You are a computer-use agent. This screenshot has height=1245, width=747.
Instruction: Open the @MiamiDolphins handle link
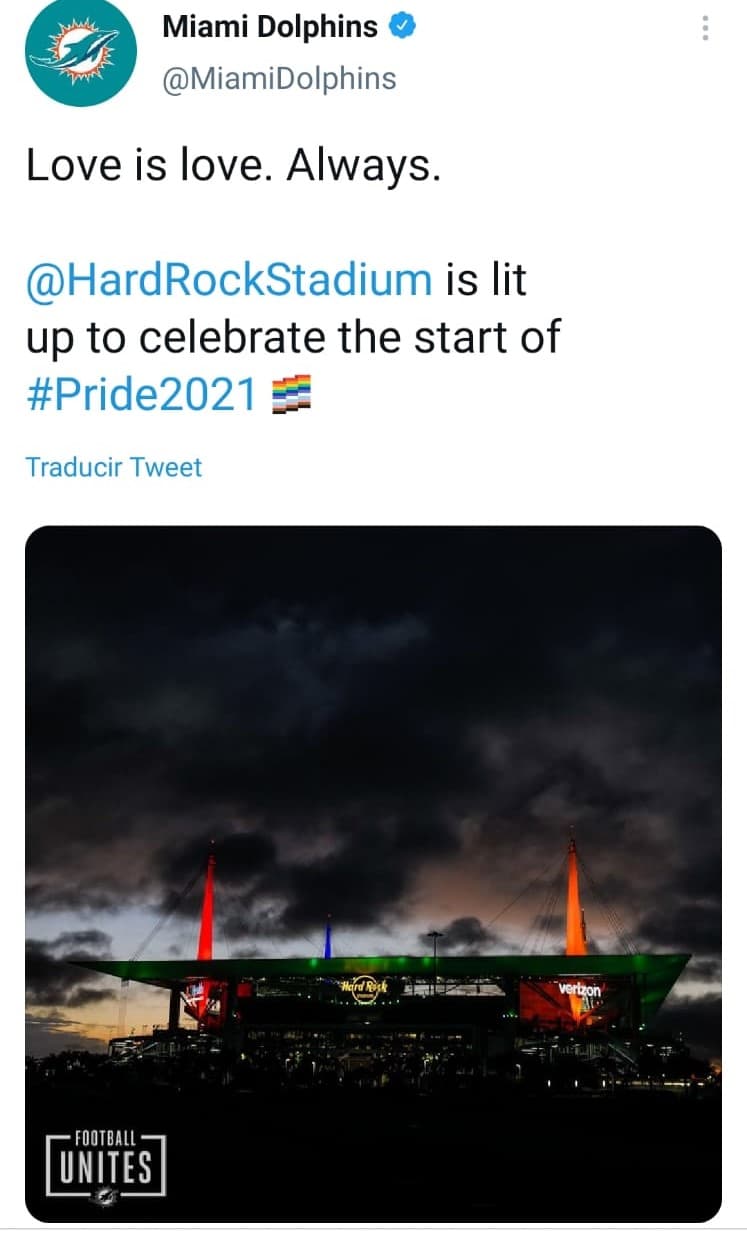coord(279,78)
